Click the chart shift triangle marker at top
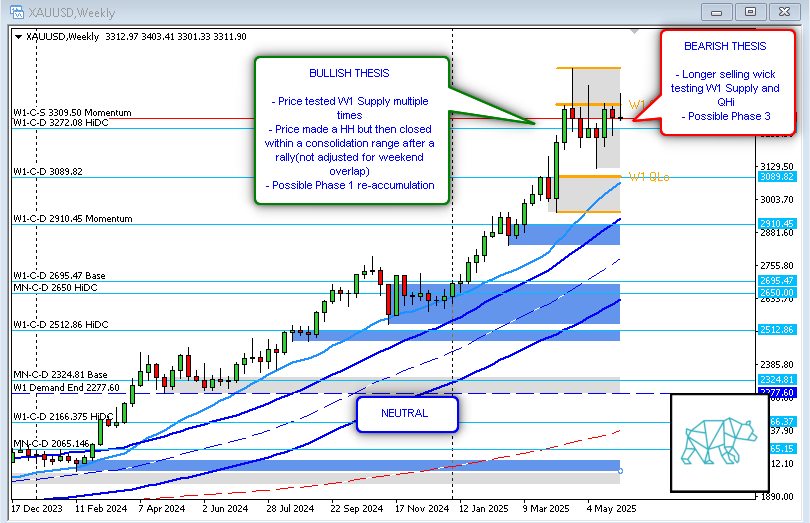The height and width of the screenshot is (523, 810). pyautogui.click(x=636, y=30)
